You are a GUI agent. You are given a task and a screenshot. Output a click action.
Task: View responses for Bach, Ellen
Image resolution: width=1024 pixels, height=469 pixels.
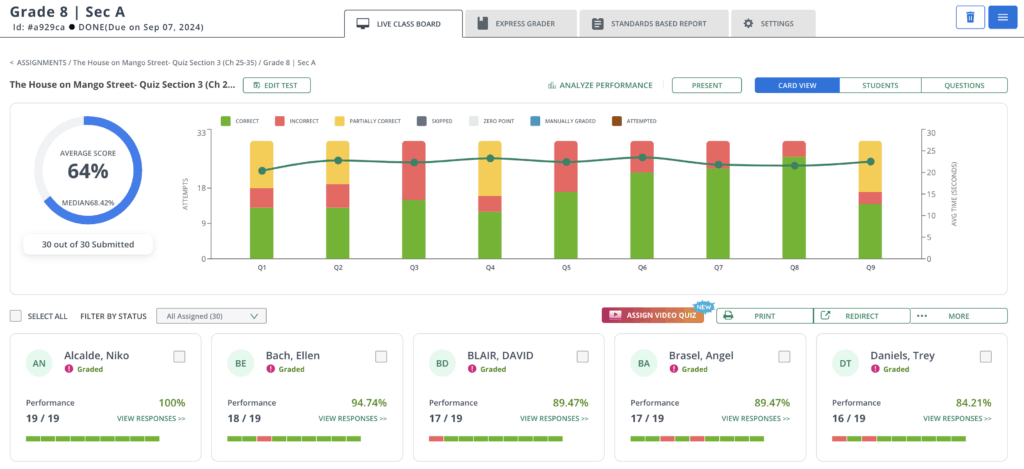click(x=353, y=419)
